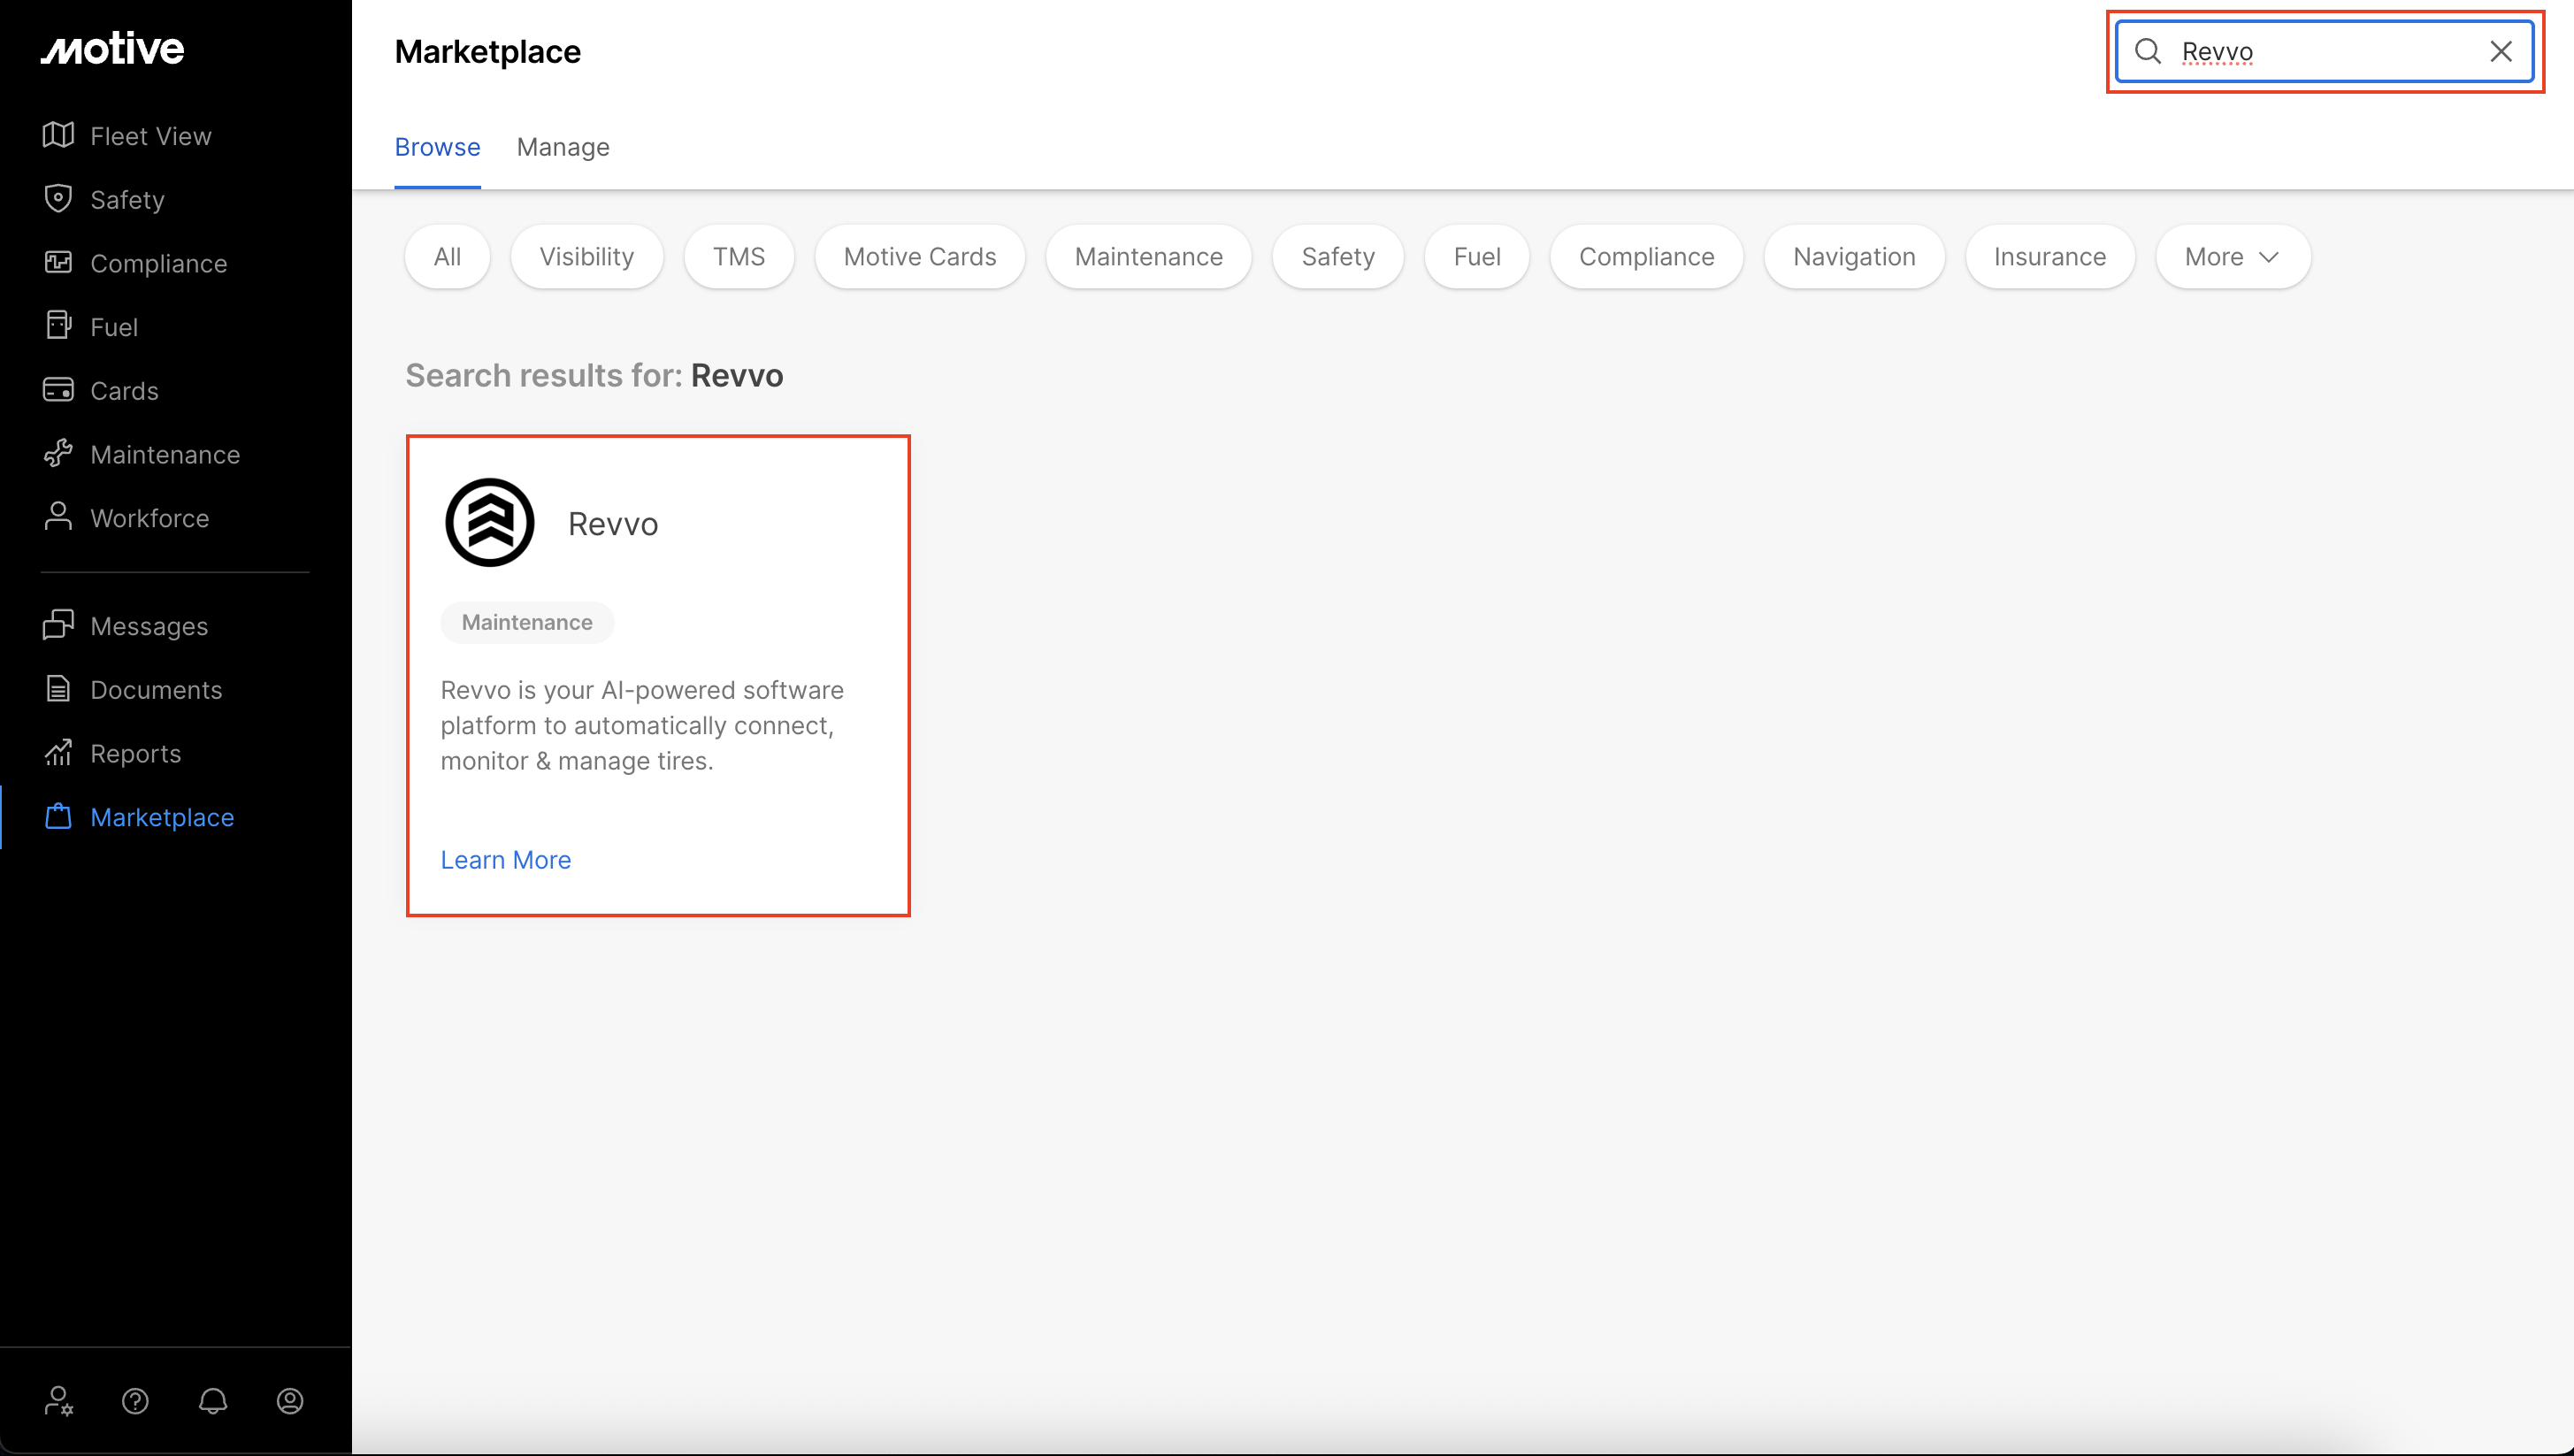Click the Fuel pump icon
This screenshot has height=1456, width=2574.
pos(58,326)
